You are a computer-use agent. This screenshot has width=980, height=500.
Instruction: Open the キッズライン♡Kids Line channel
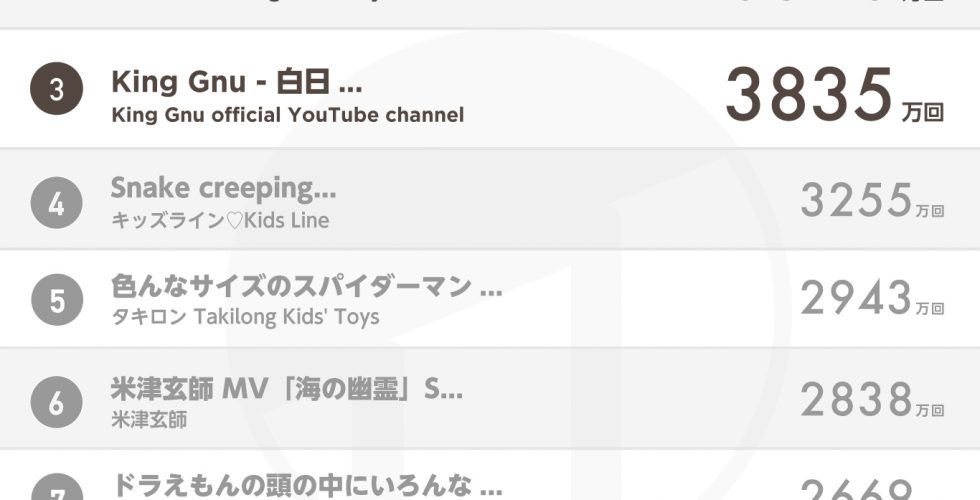tap(220, 220)
